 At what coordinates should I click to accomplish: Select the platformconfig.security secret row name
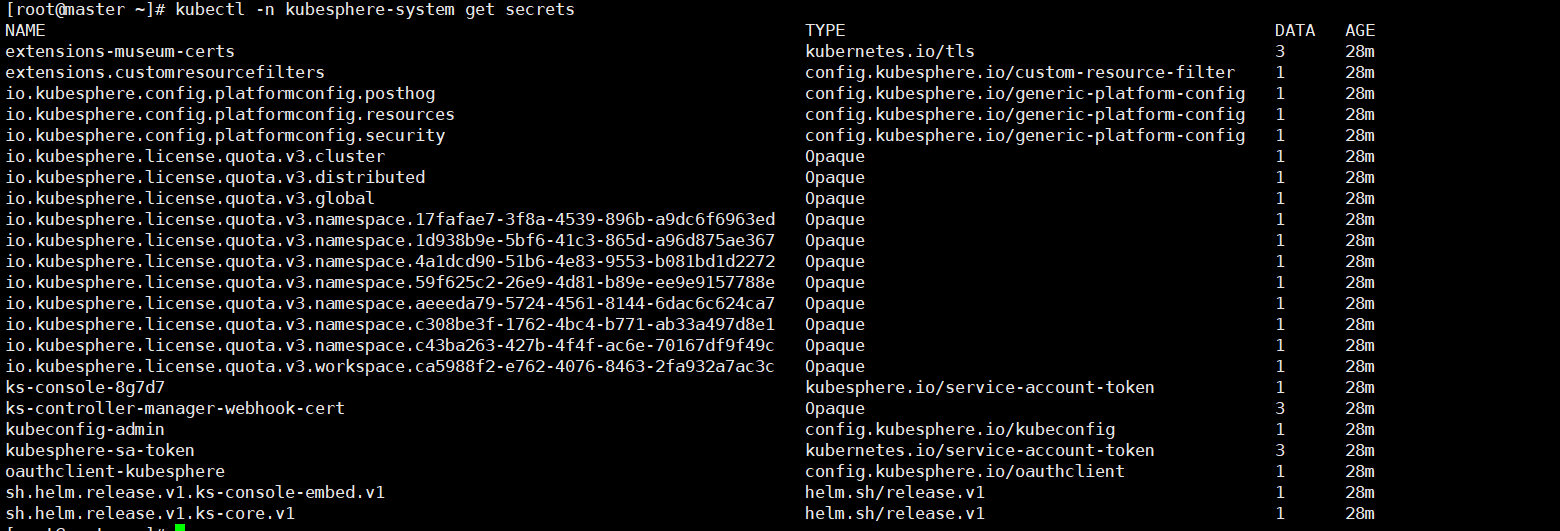[x=225, y=136]
